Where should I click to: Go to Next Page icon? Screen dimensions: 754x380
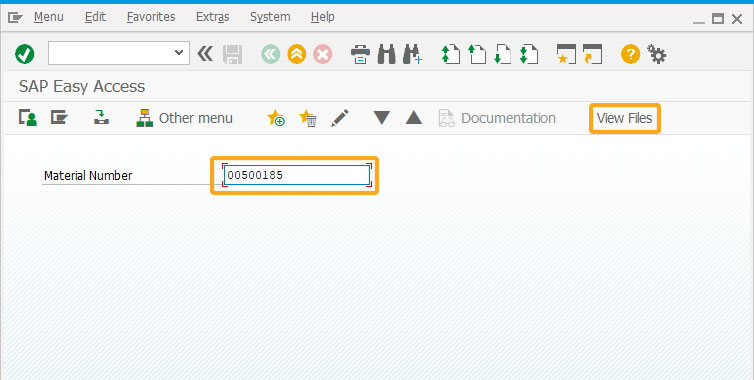pyautogui.click(x=503, y=54)
